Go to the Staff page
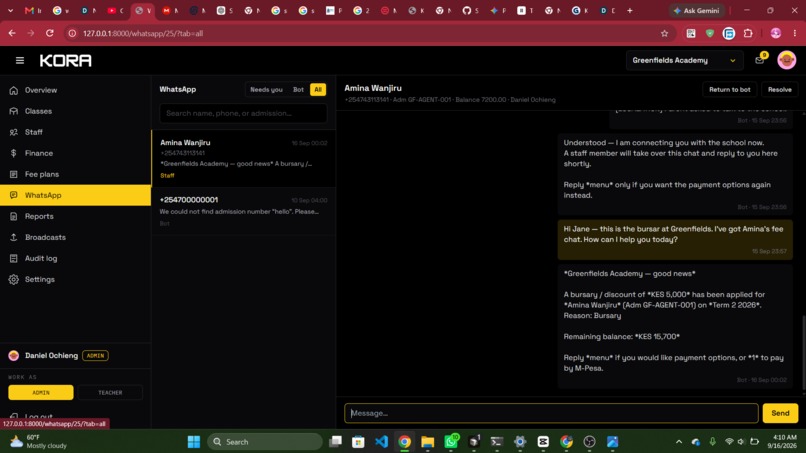806x453 pixels. [x=76, y=132]
